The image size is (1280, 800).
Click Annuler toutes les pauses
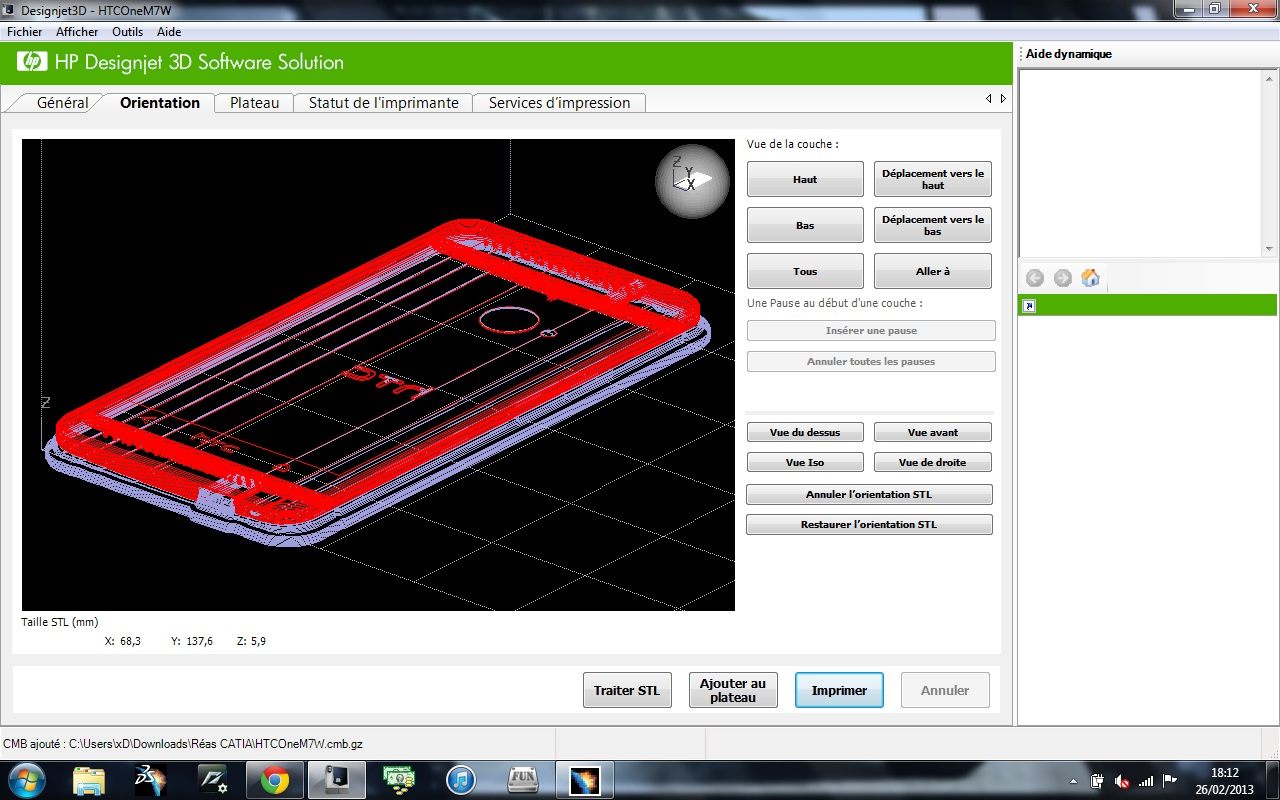pyautogui.click(x=871, y=361)
